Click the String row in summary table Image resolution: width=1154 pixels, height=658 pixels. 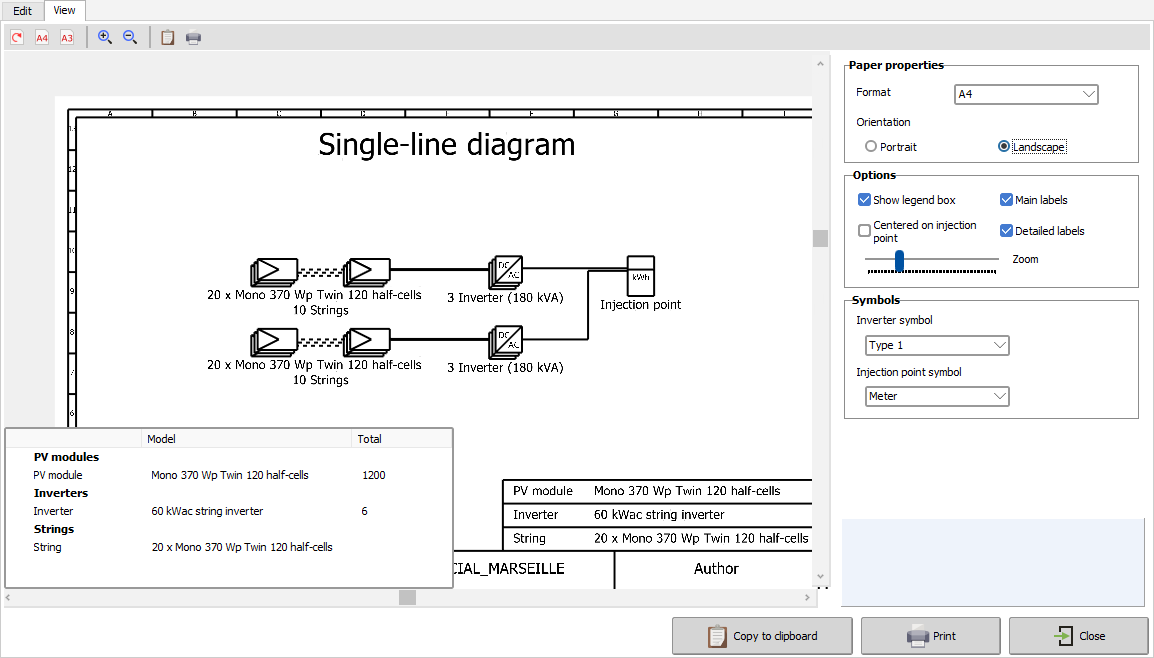tap(229, 548)
